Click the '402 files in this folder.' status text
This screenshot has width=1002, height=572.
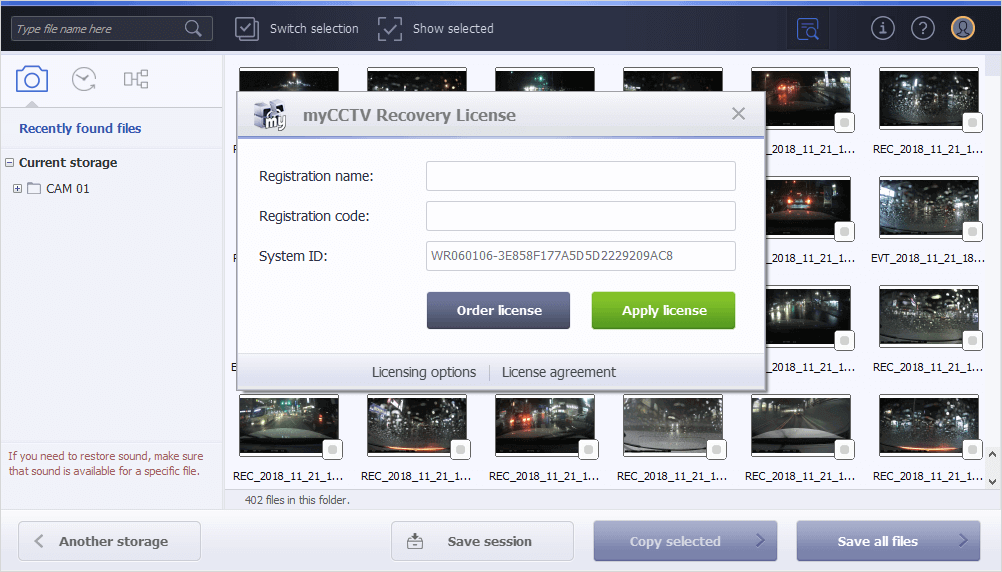point(297,500)
